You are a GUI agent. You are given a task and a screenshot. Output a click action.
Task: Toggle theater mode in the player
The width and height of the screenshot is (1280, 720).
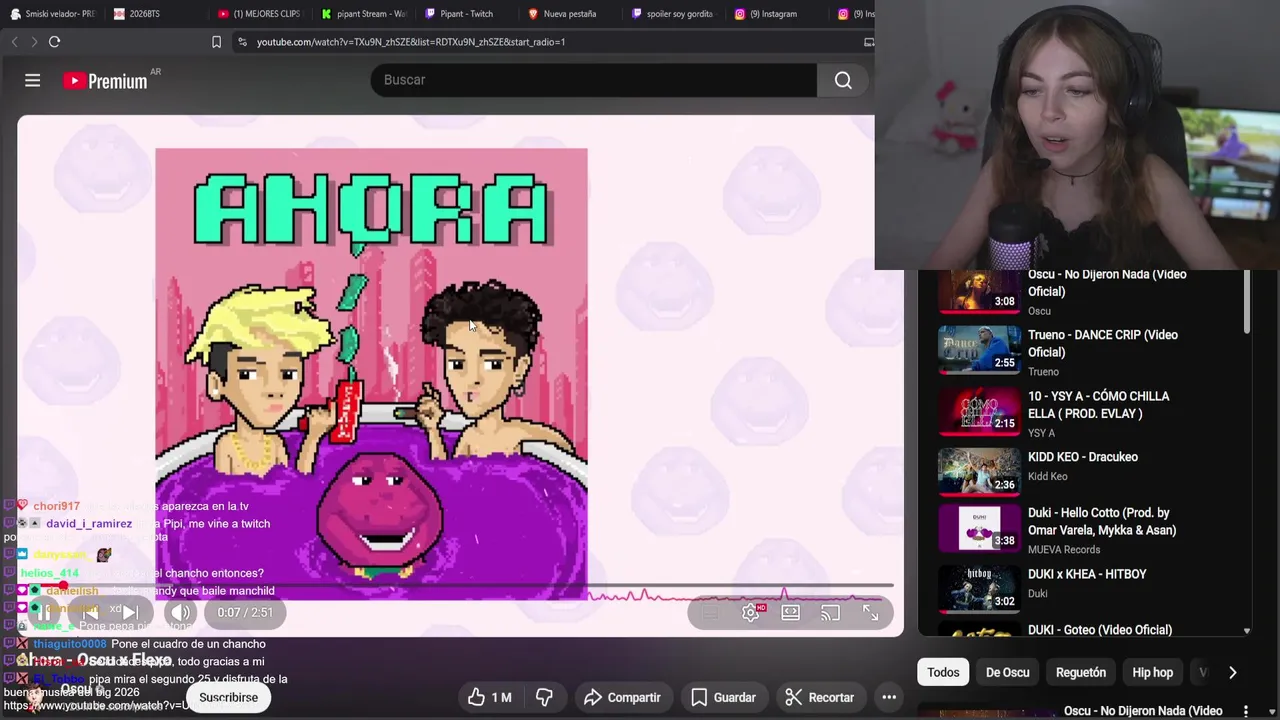[x=791, y=613]
